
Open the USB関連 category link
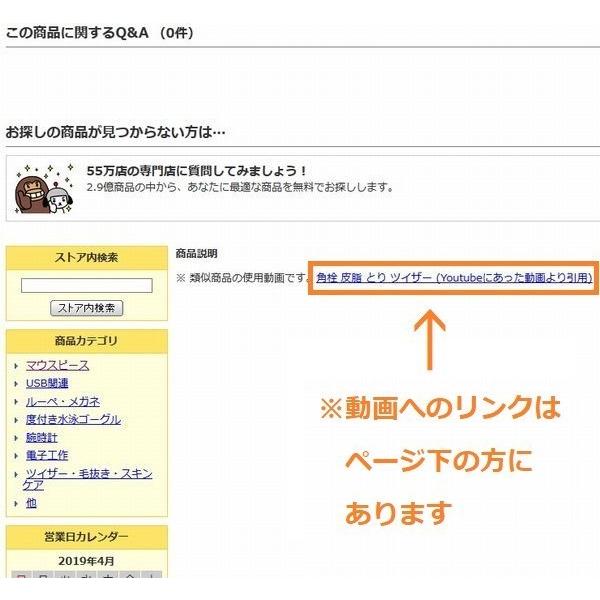click(x=47, y=384)
